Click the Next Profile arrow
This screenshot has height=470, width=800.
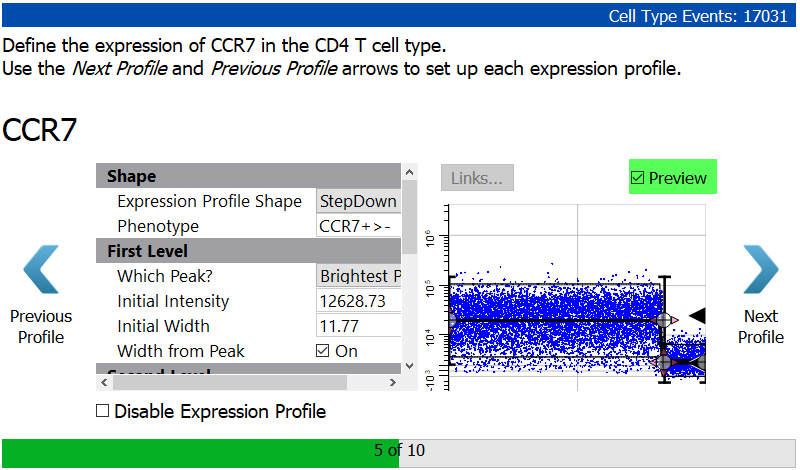coord(760,270)
